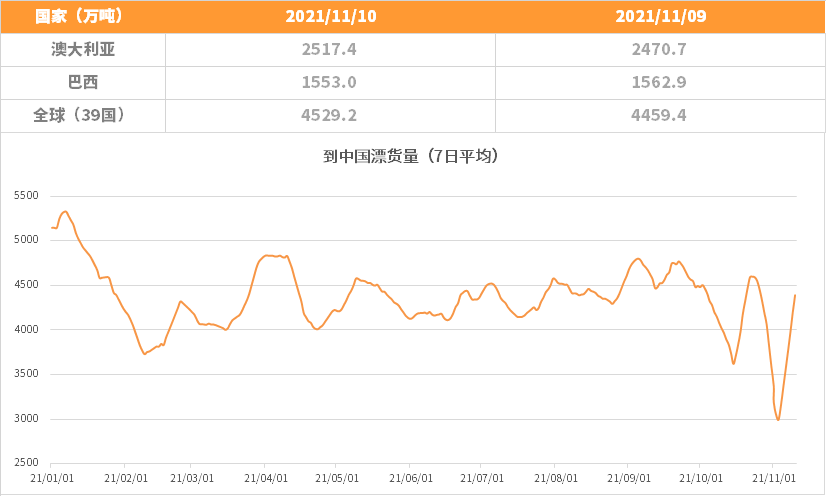This screenshot has height=496, width=826.
Task: Click the 5500 y-axis label
Action: 26,195
